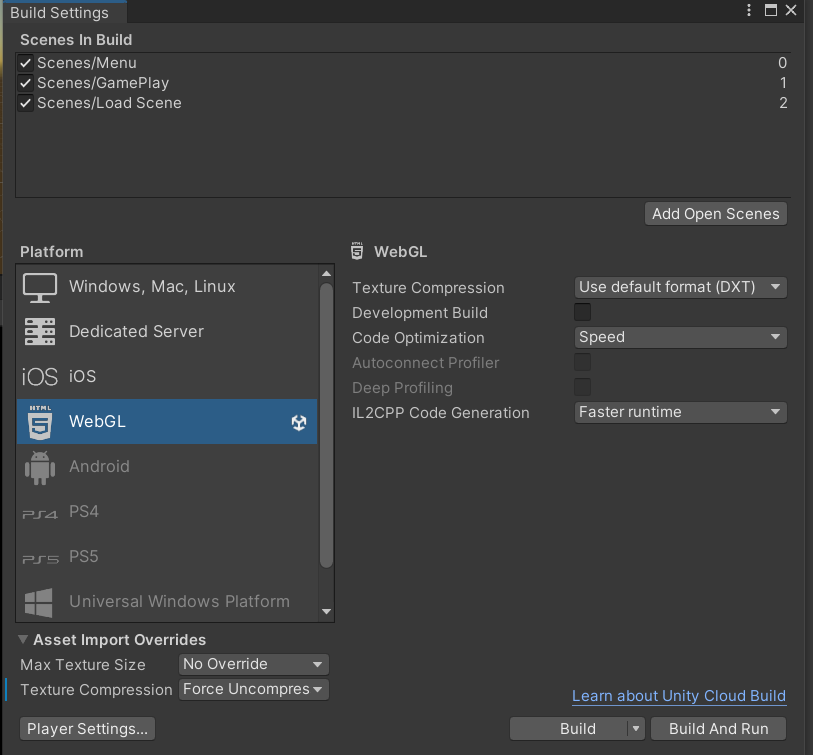Open the Code Optimization Speed dropdown
The width and height of the screenshot is (813, 755).
coord(681,337)
